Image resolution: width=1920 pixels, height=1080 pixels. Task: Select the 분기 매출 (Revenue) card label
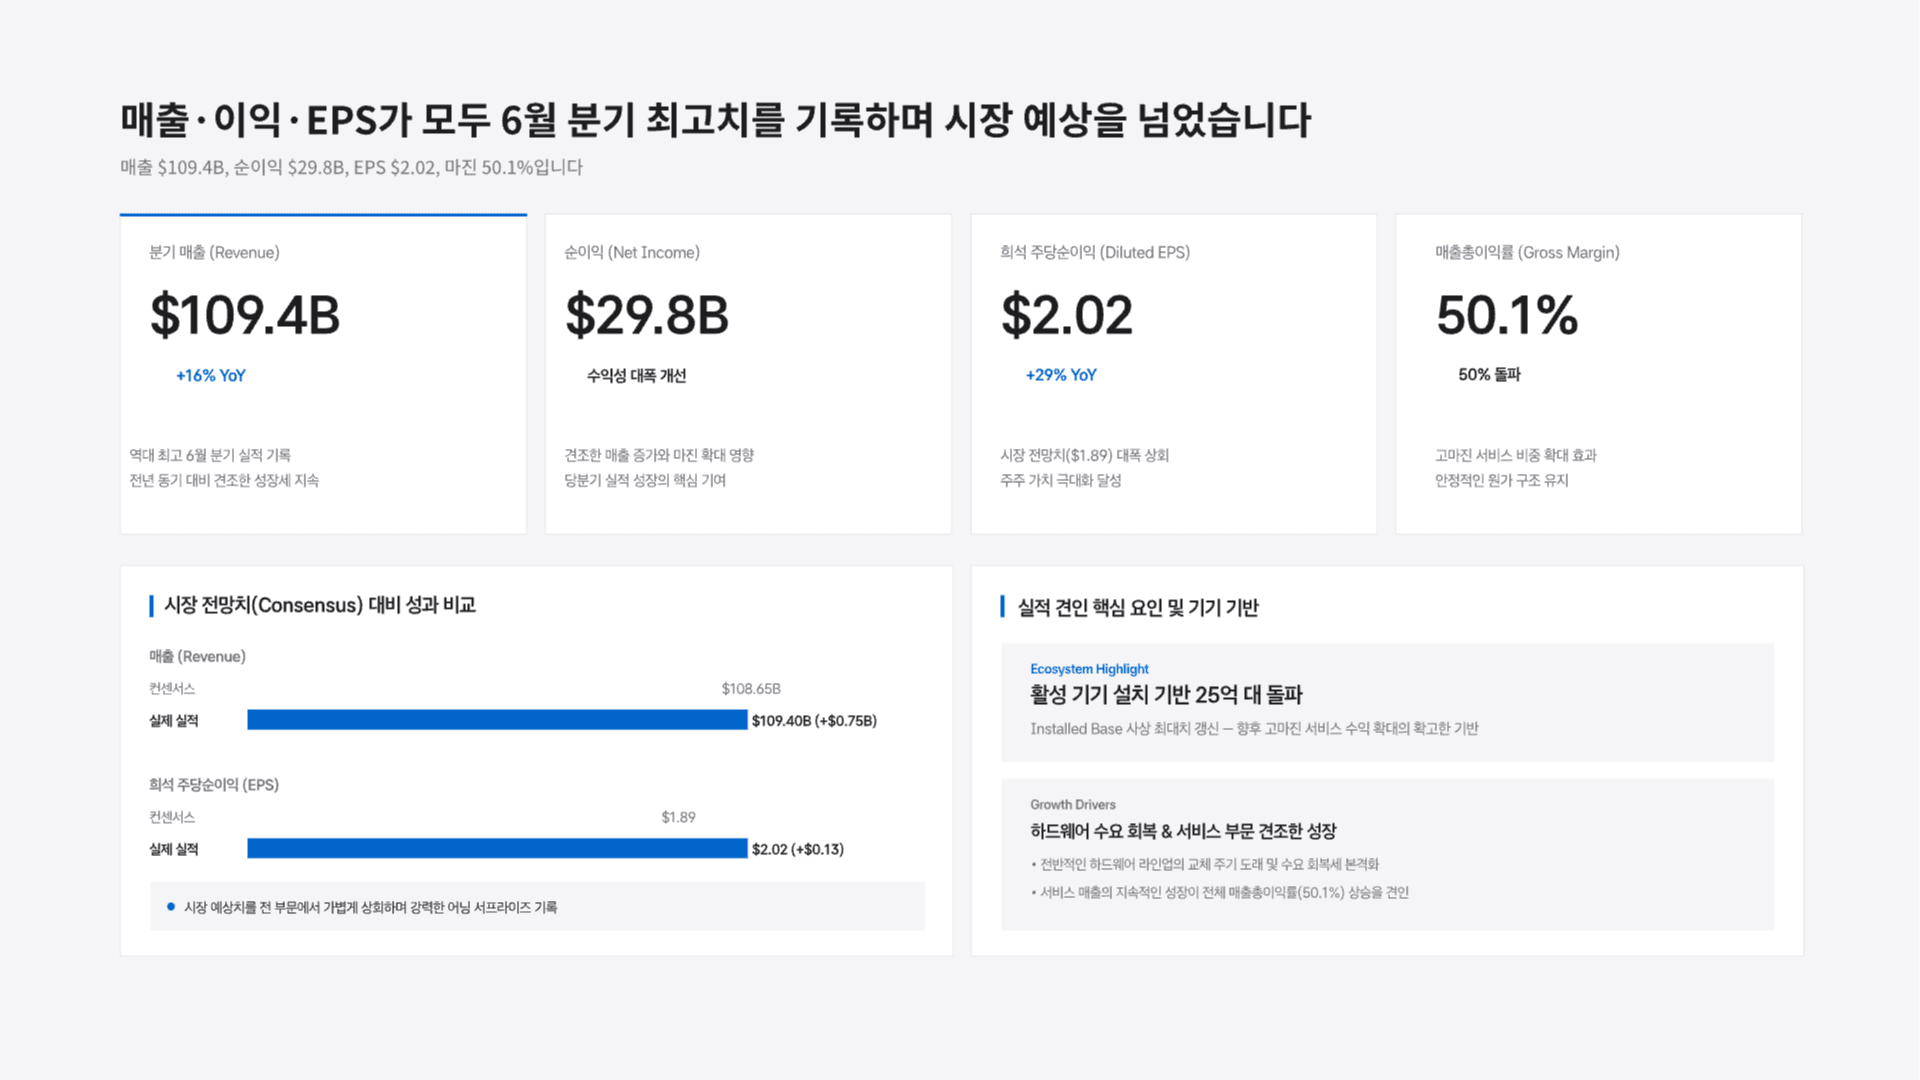214,252
